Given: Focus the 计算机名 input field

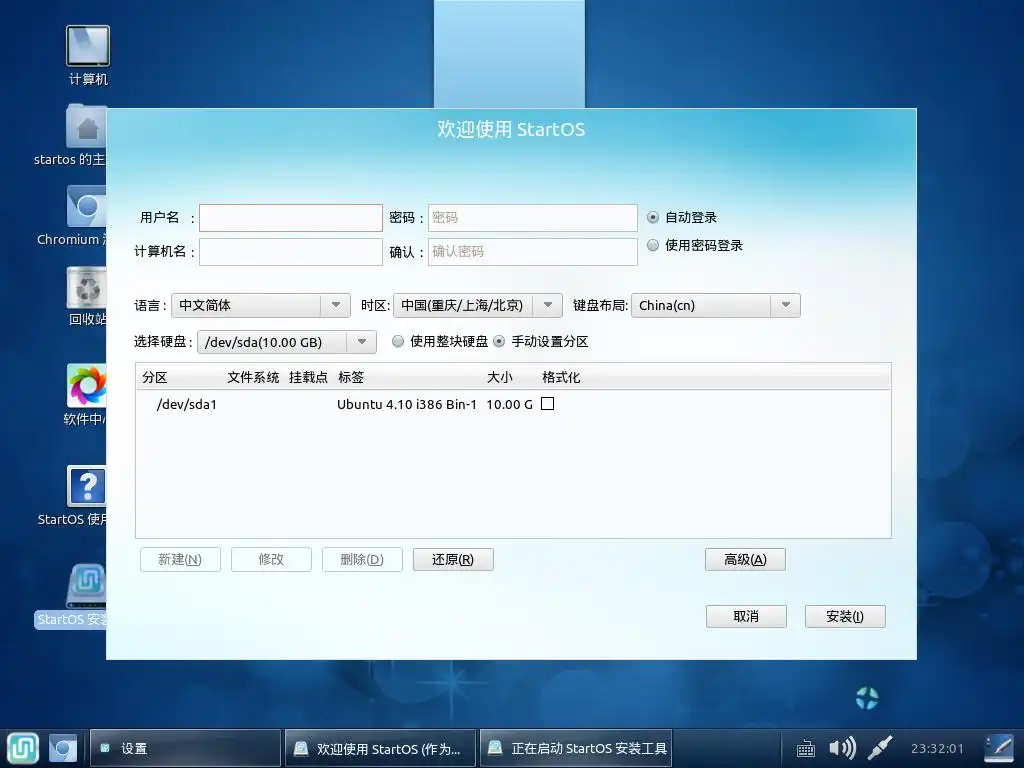Looking at the screenshot, I should coord(291,251).
